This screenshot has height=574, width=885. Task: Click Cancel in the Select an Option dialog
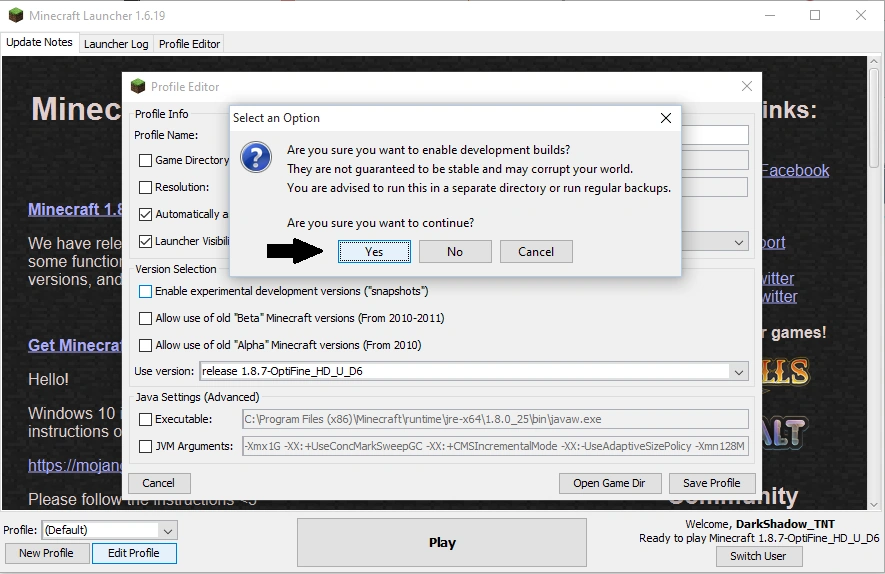click(x=536, y=252)
